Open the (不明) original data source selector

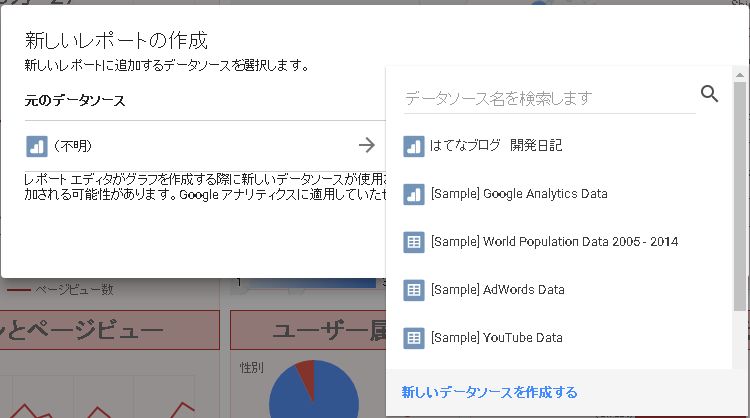click(205, 145)
